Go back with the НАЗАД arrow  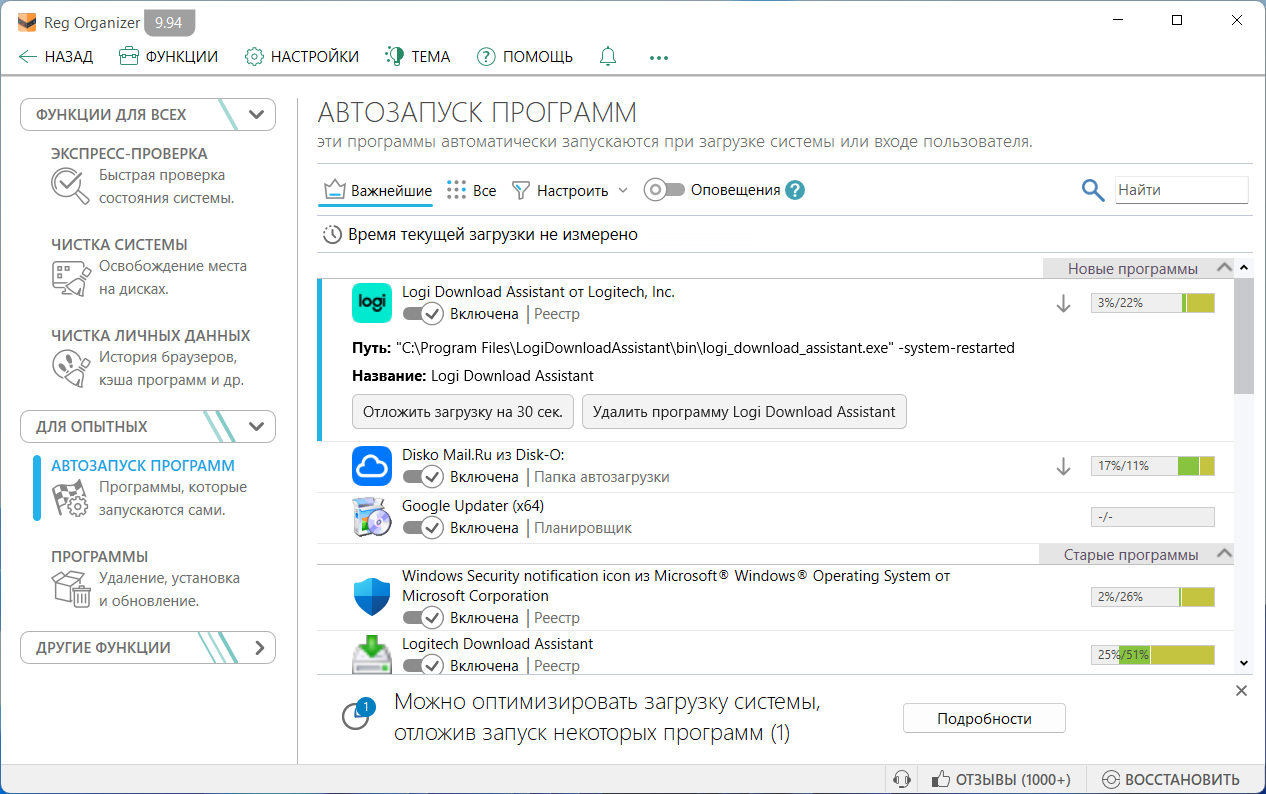(56, 57)
